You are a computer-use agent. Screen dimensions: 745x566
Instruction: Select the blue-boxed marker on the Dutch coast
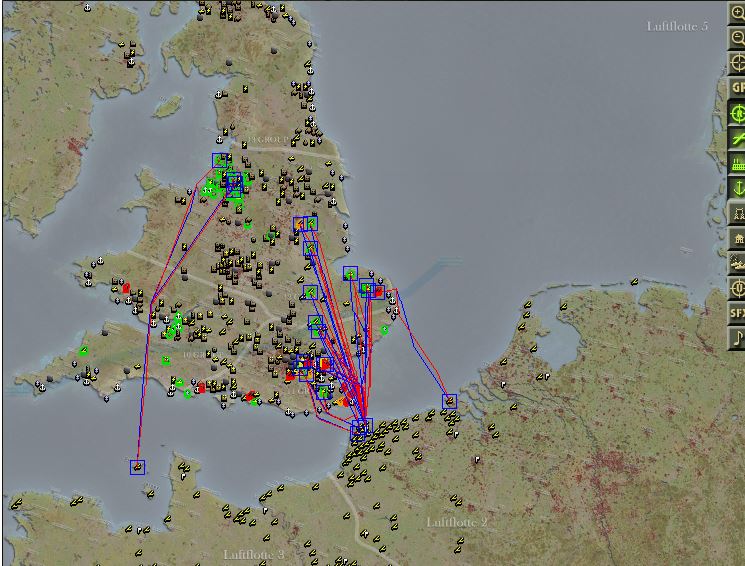pyautogui.click(x=449, y=402)
